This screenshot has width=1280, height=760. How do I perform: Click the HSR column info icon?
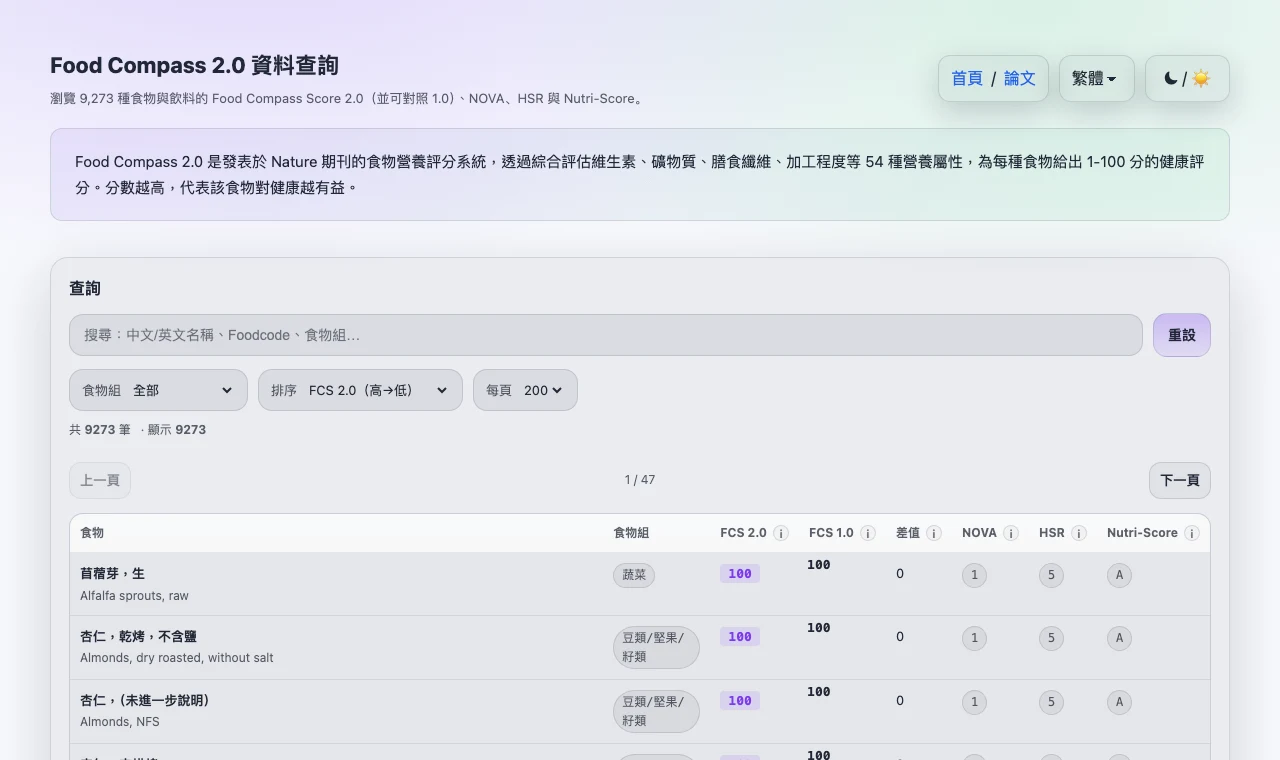(x=1079, y=533)
